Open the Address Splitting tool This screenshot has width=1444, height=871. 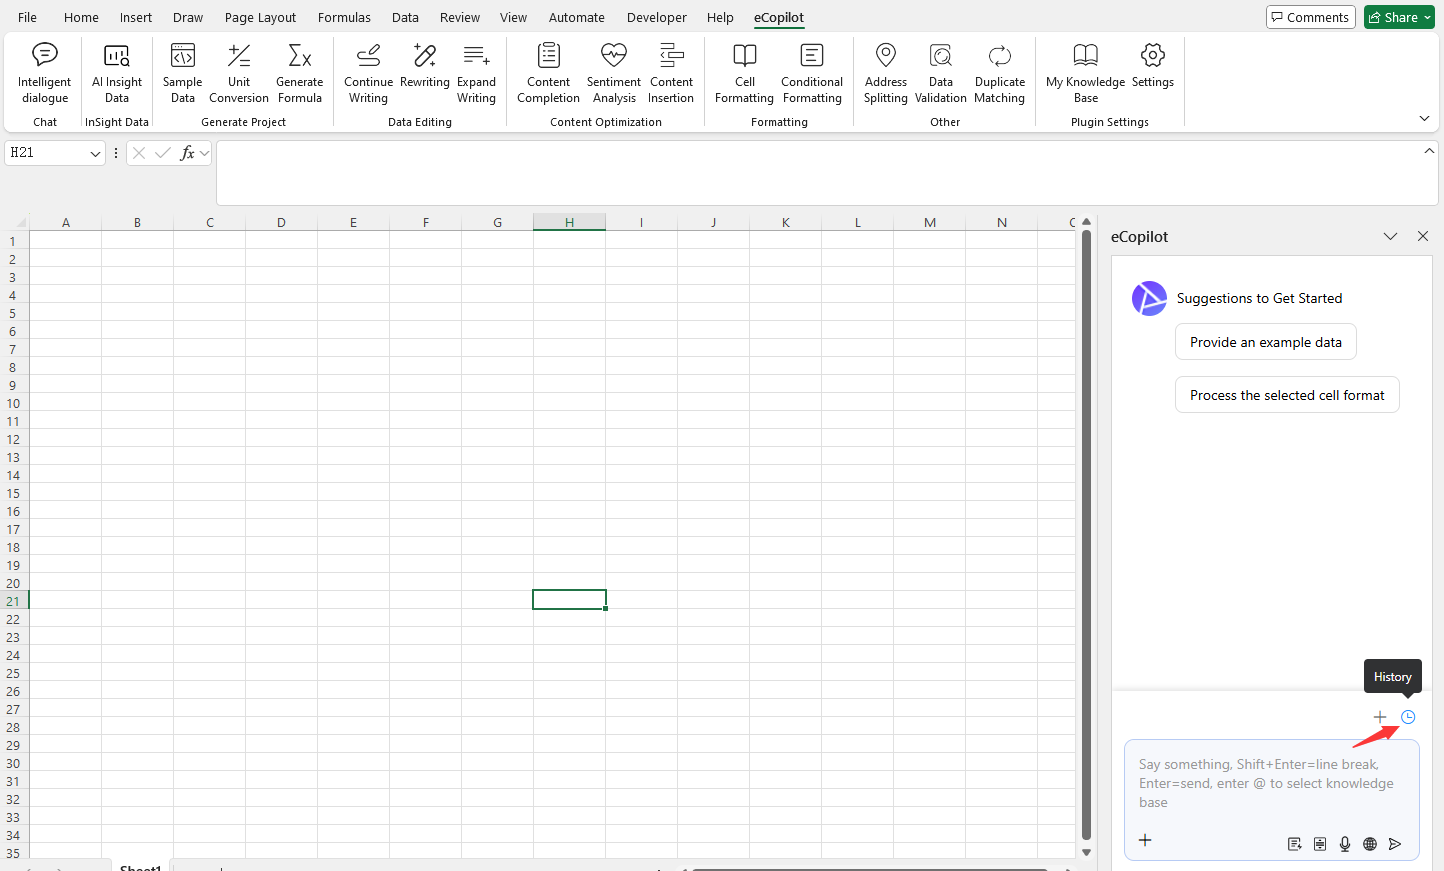[x=885, y=73]
